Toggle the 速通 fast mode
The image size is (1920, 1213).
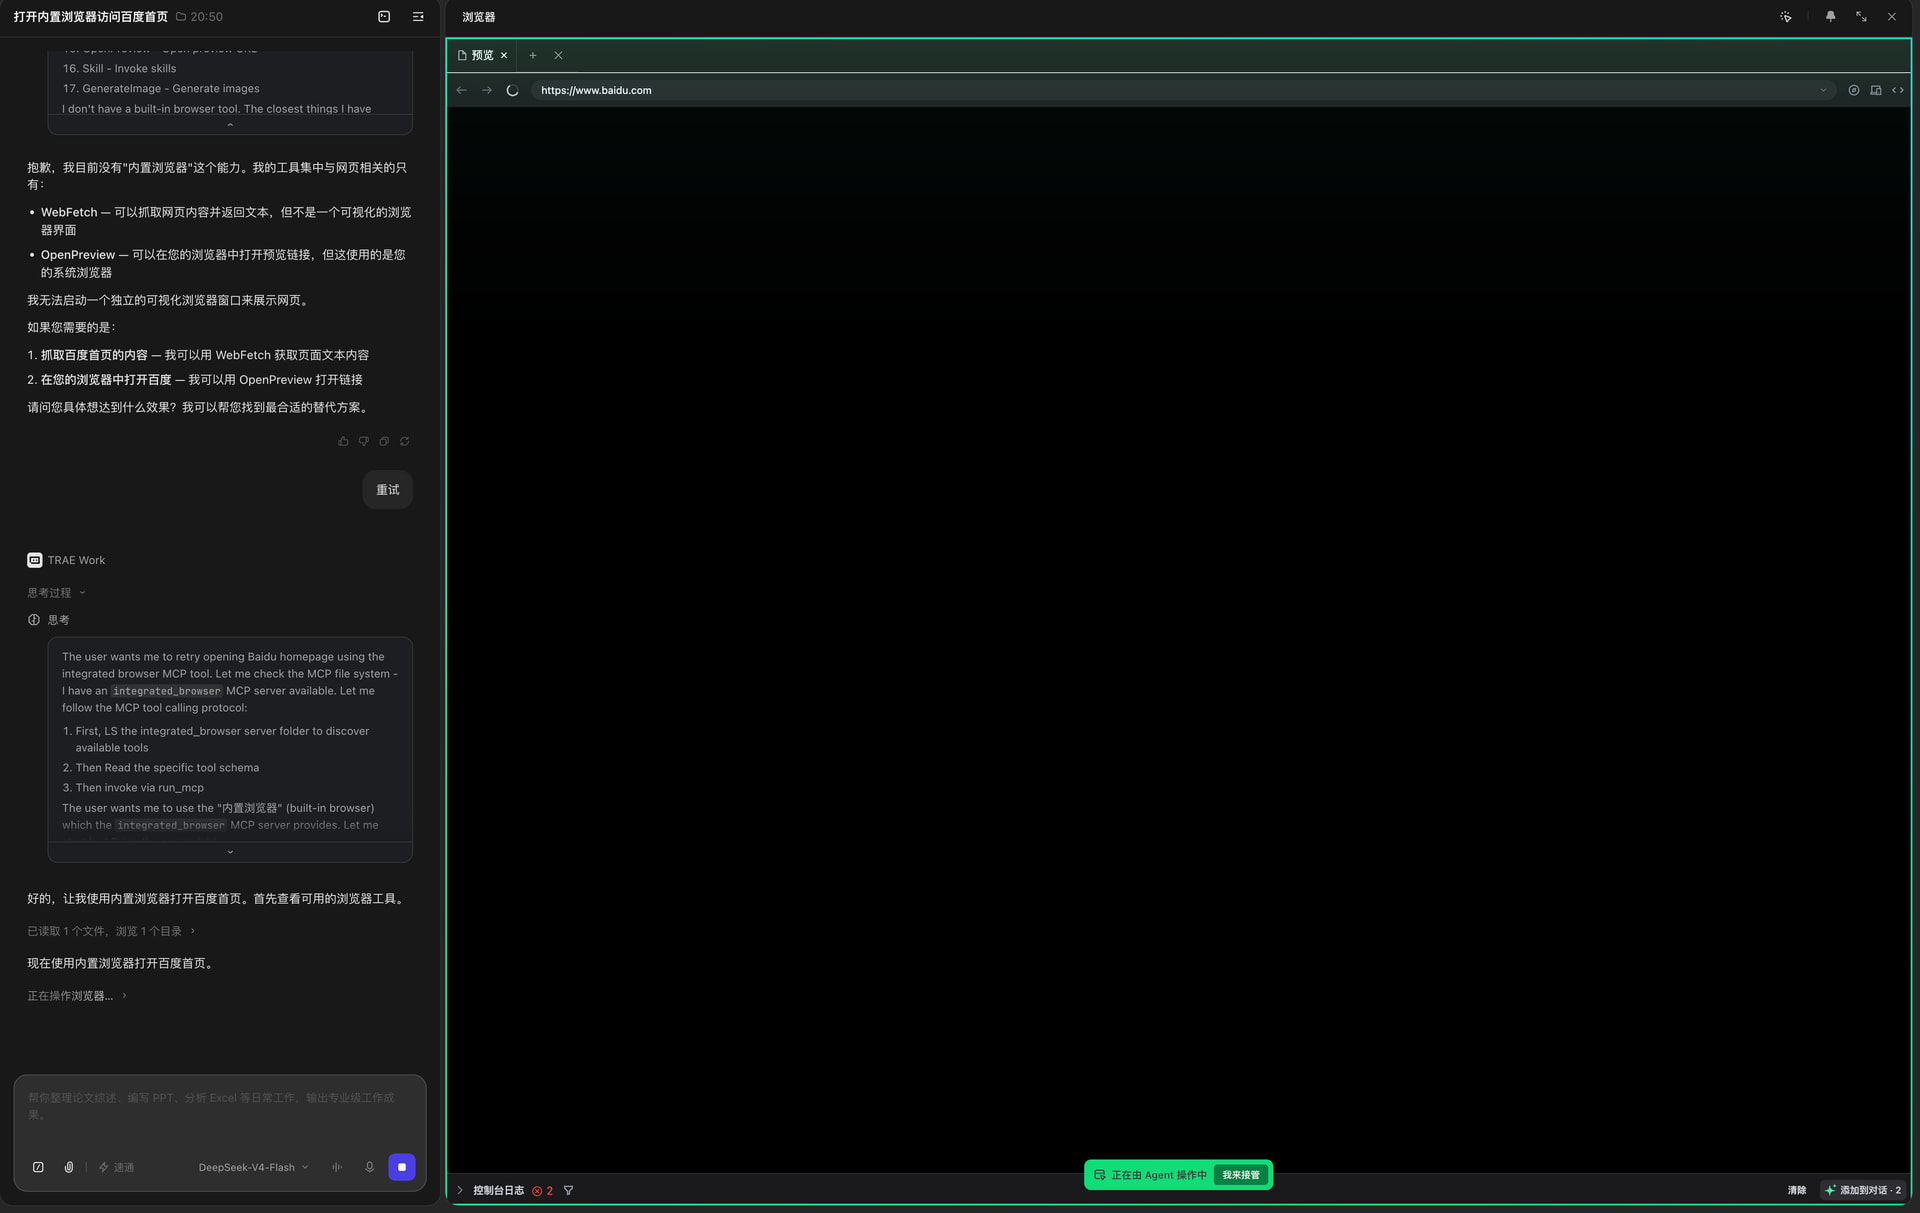[116, 1167]
